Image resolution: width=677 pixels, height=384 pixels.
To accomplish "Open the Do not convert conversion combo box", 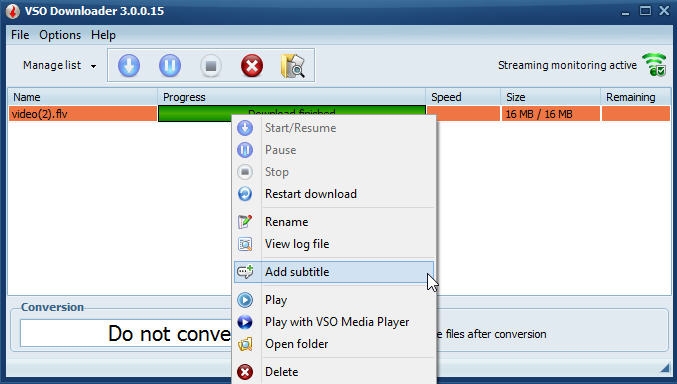I will pyautogui.click(x=125, y=333).
